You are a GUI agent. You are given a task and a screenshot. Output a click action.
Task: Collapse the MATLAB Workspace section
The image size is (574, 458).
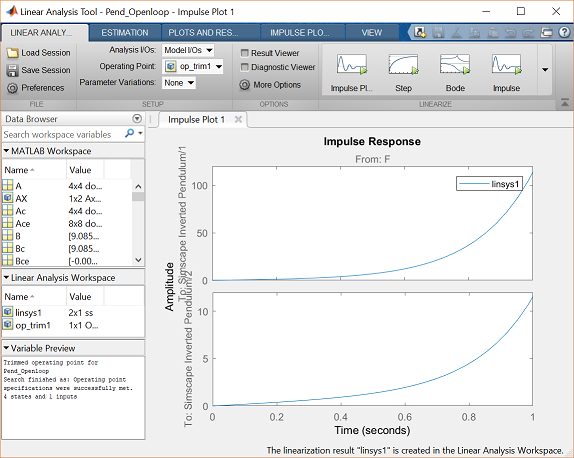tap(6, 151)
